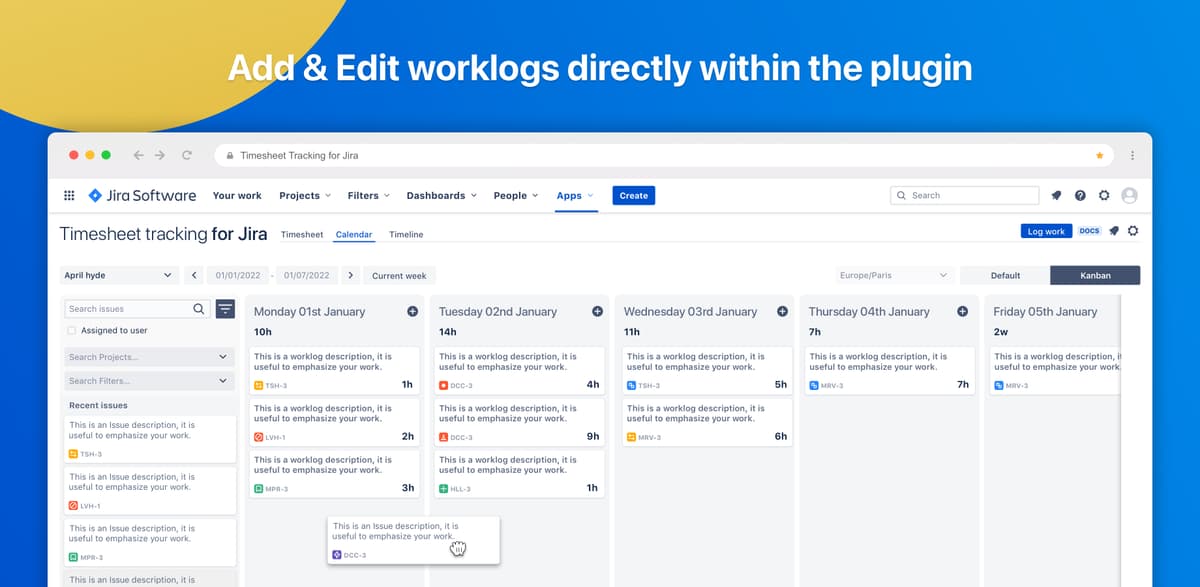Click the Friday 05th January column header
The width and height of the screenshot is (1200, 587).
tap(1045, 312)
